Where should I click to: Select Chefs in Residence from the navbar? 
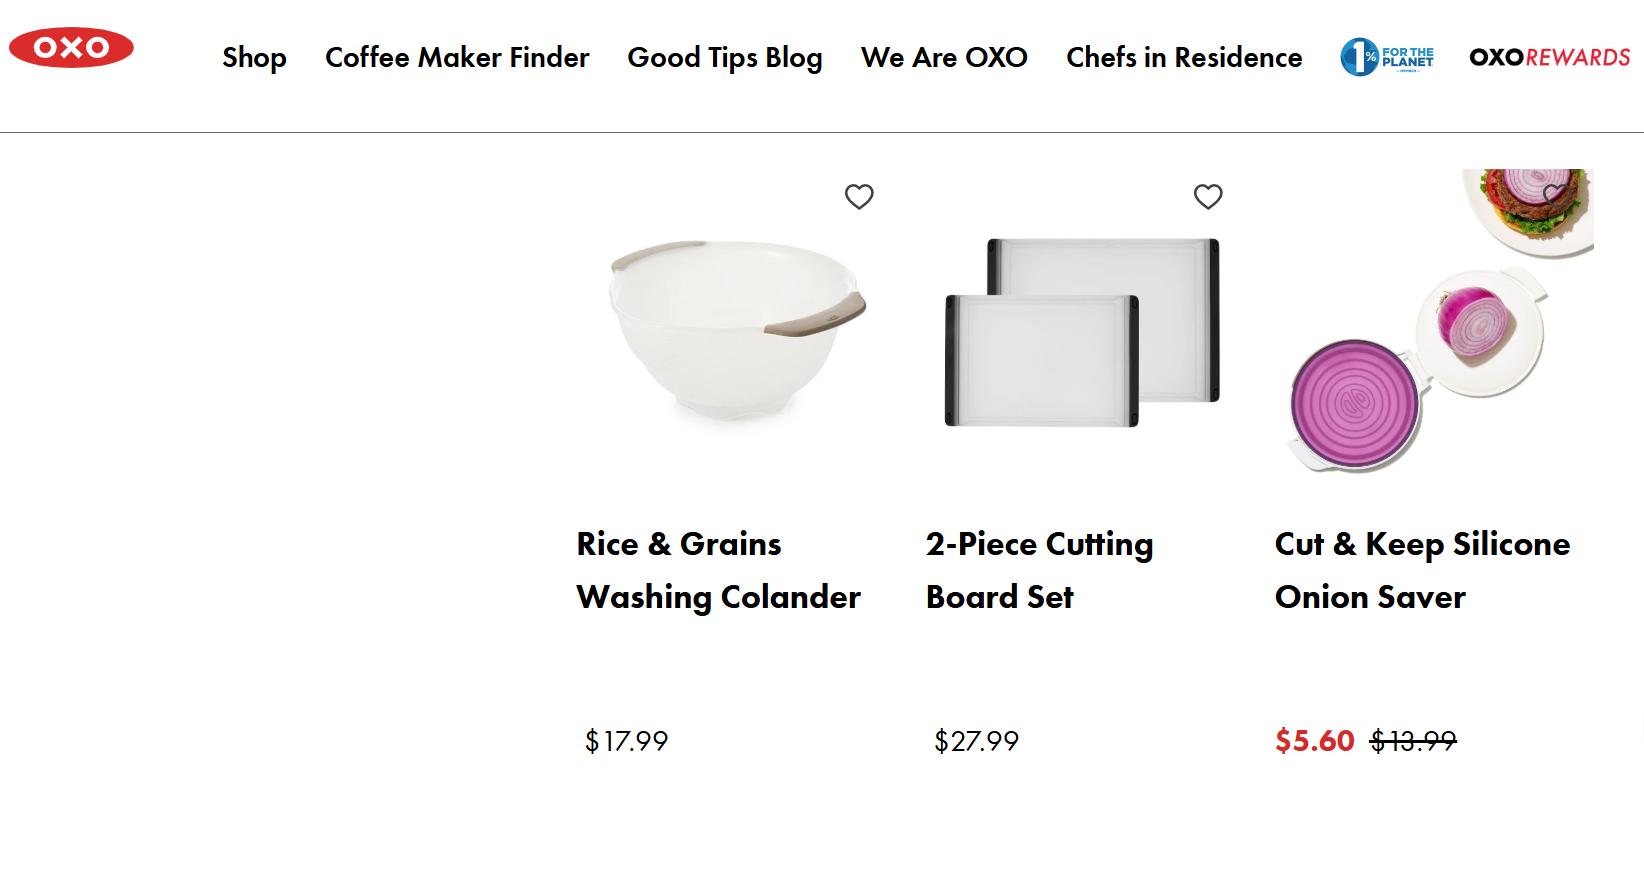1183,58
